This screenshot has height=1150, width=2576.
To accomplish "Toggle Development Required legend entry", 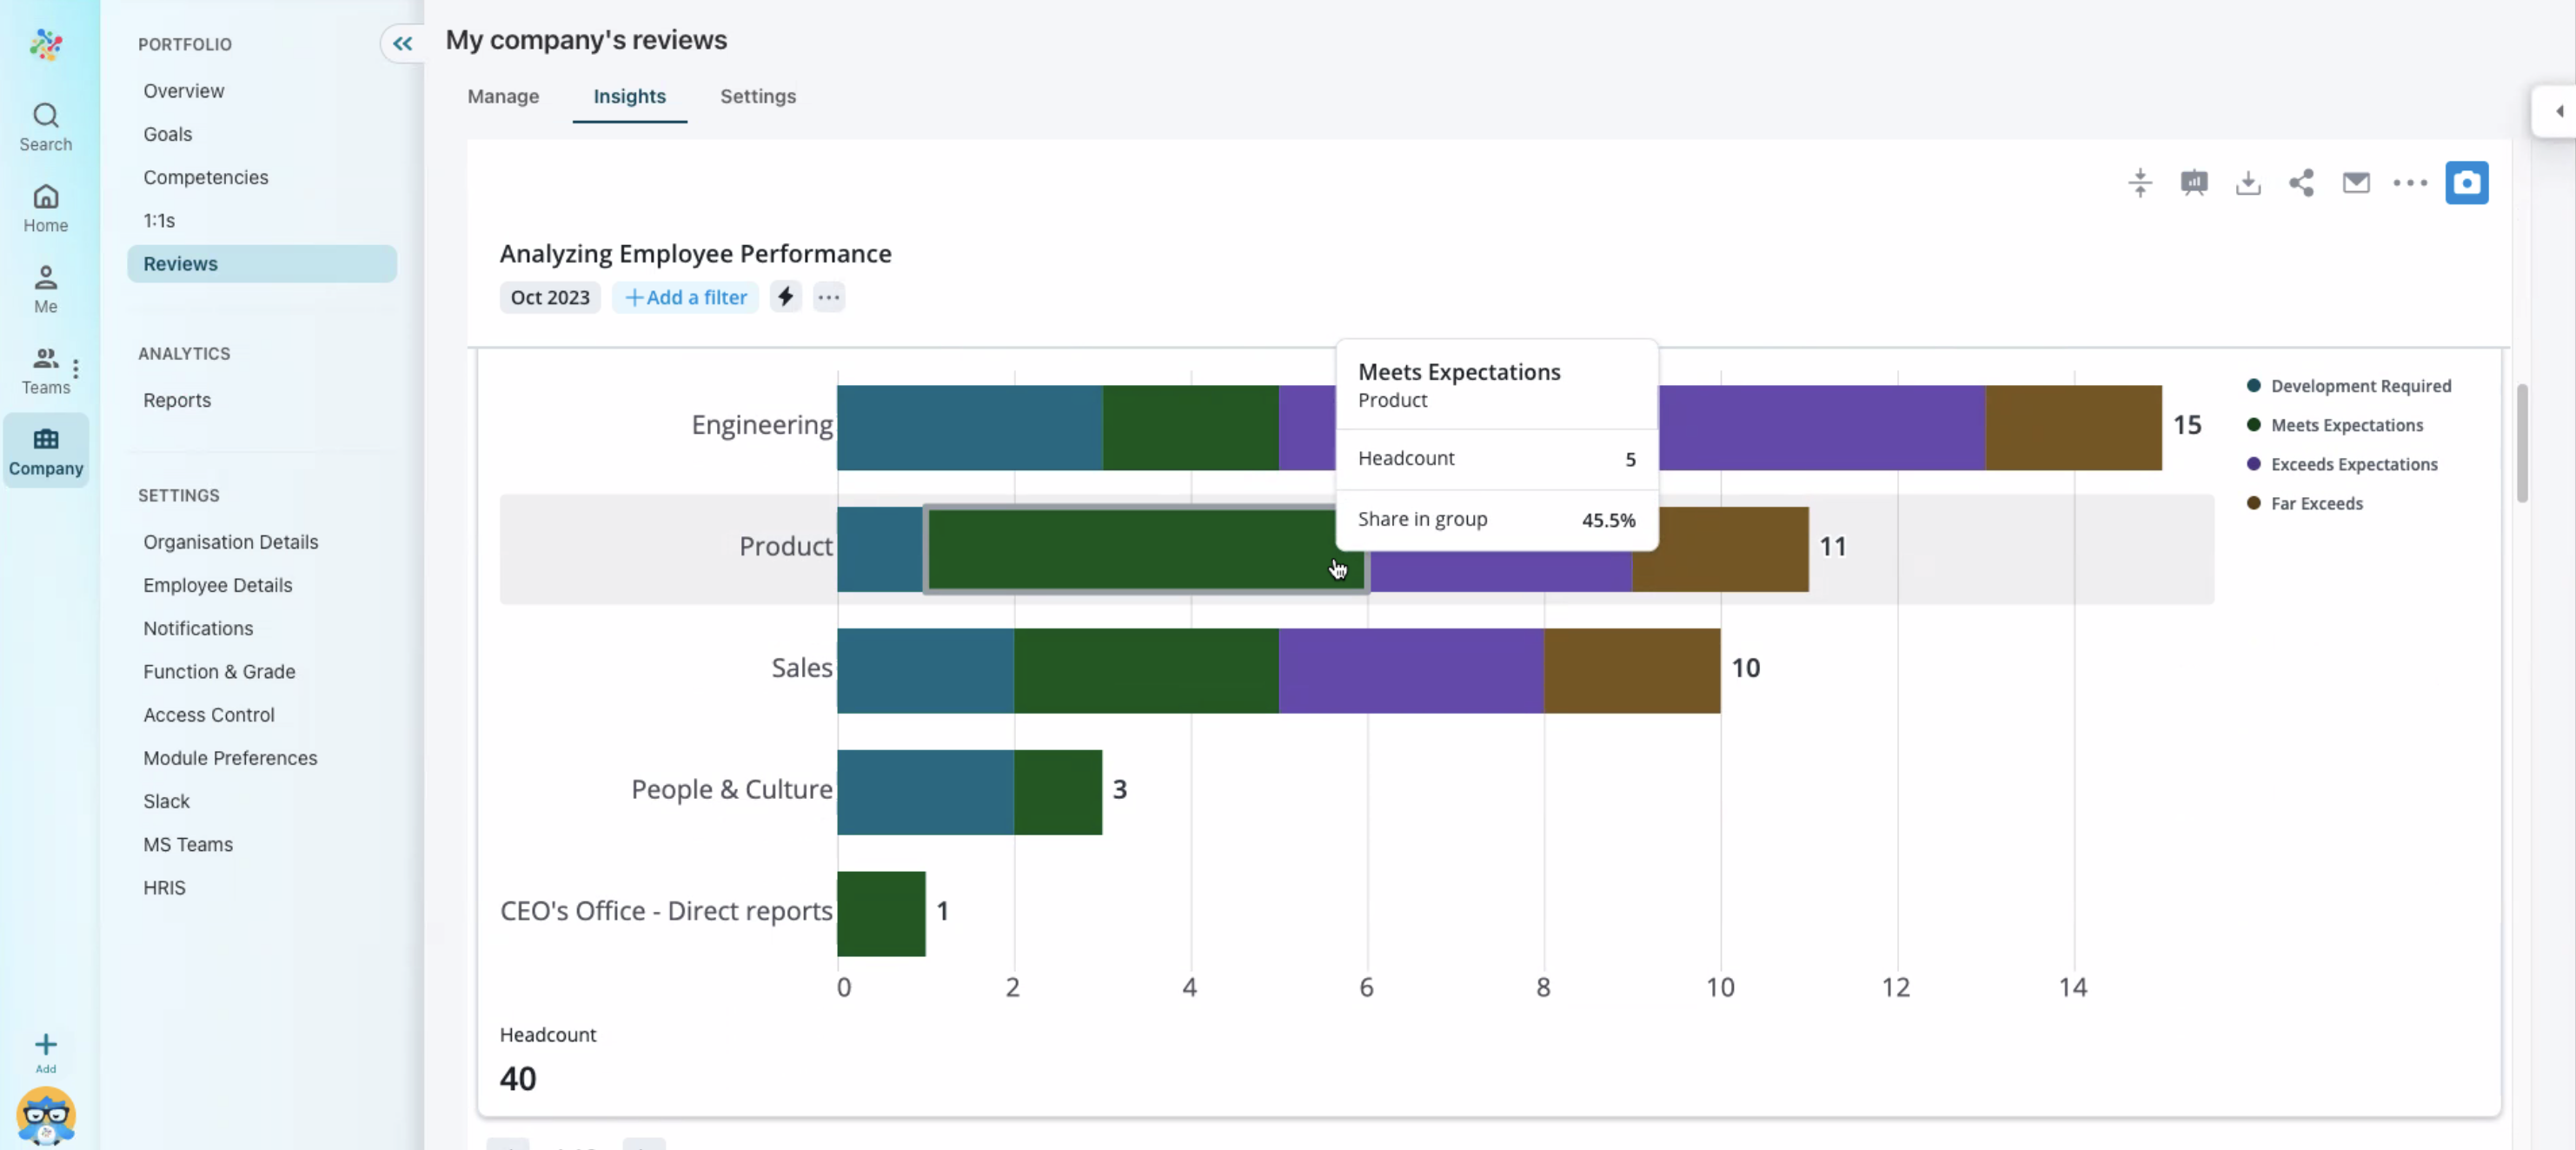I will click(x=2349, y=386).
